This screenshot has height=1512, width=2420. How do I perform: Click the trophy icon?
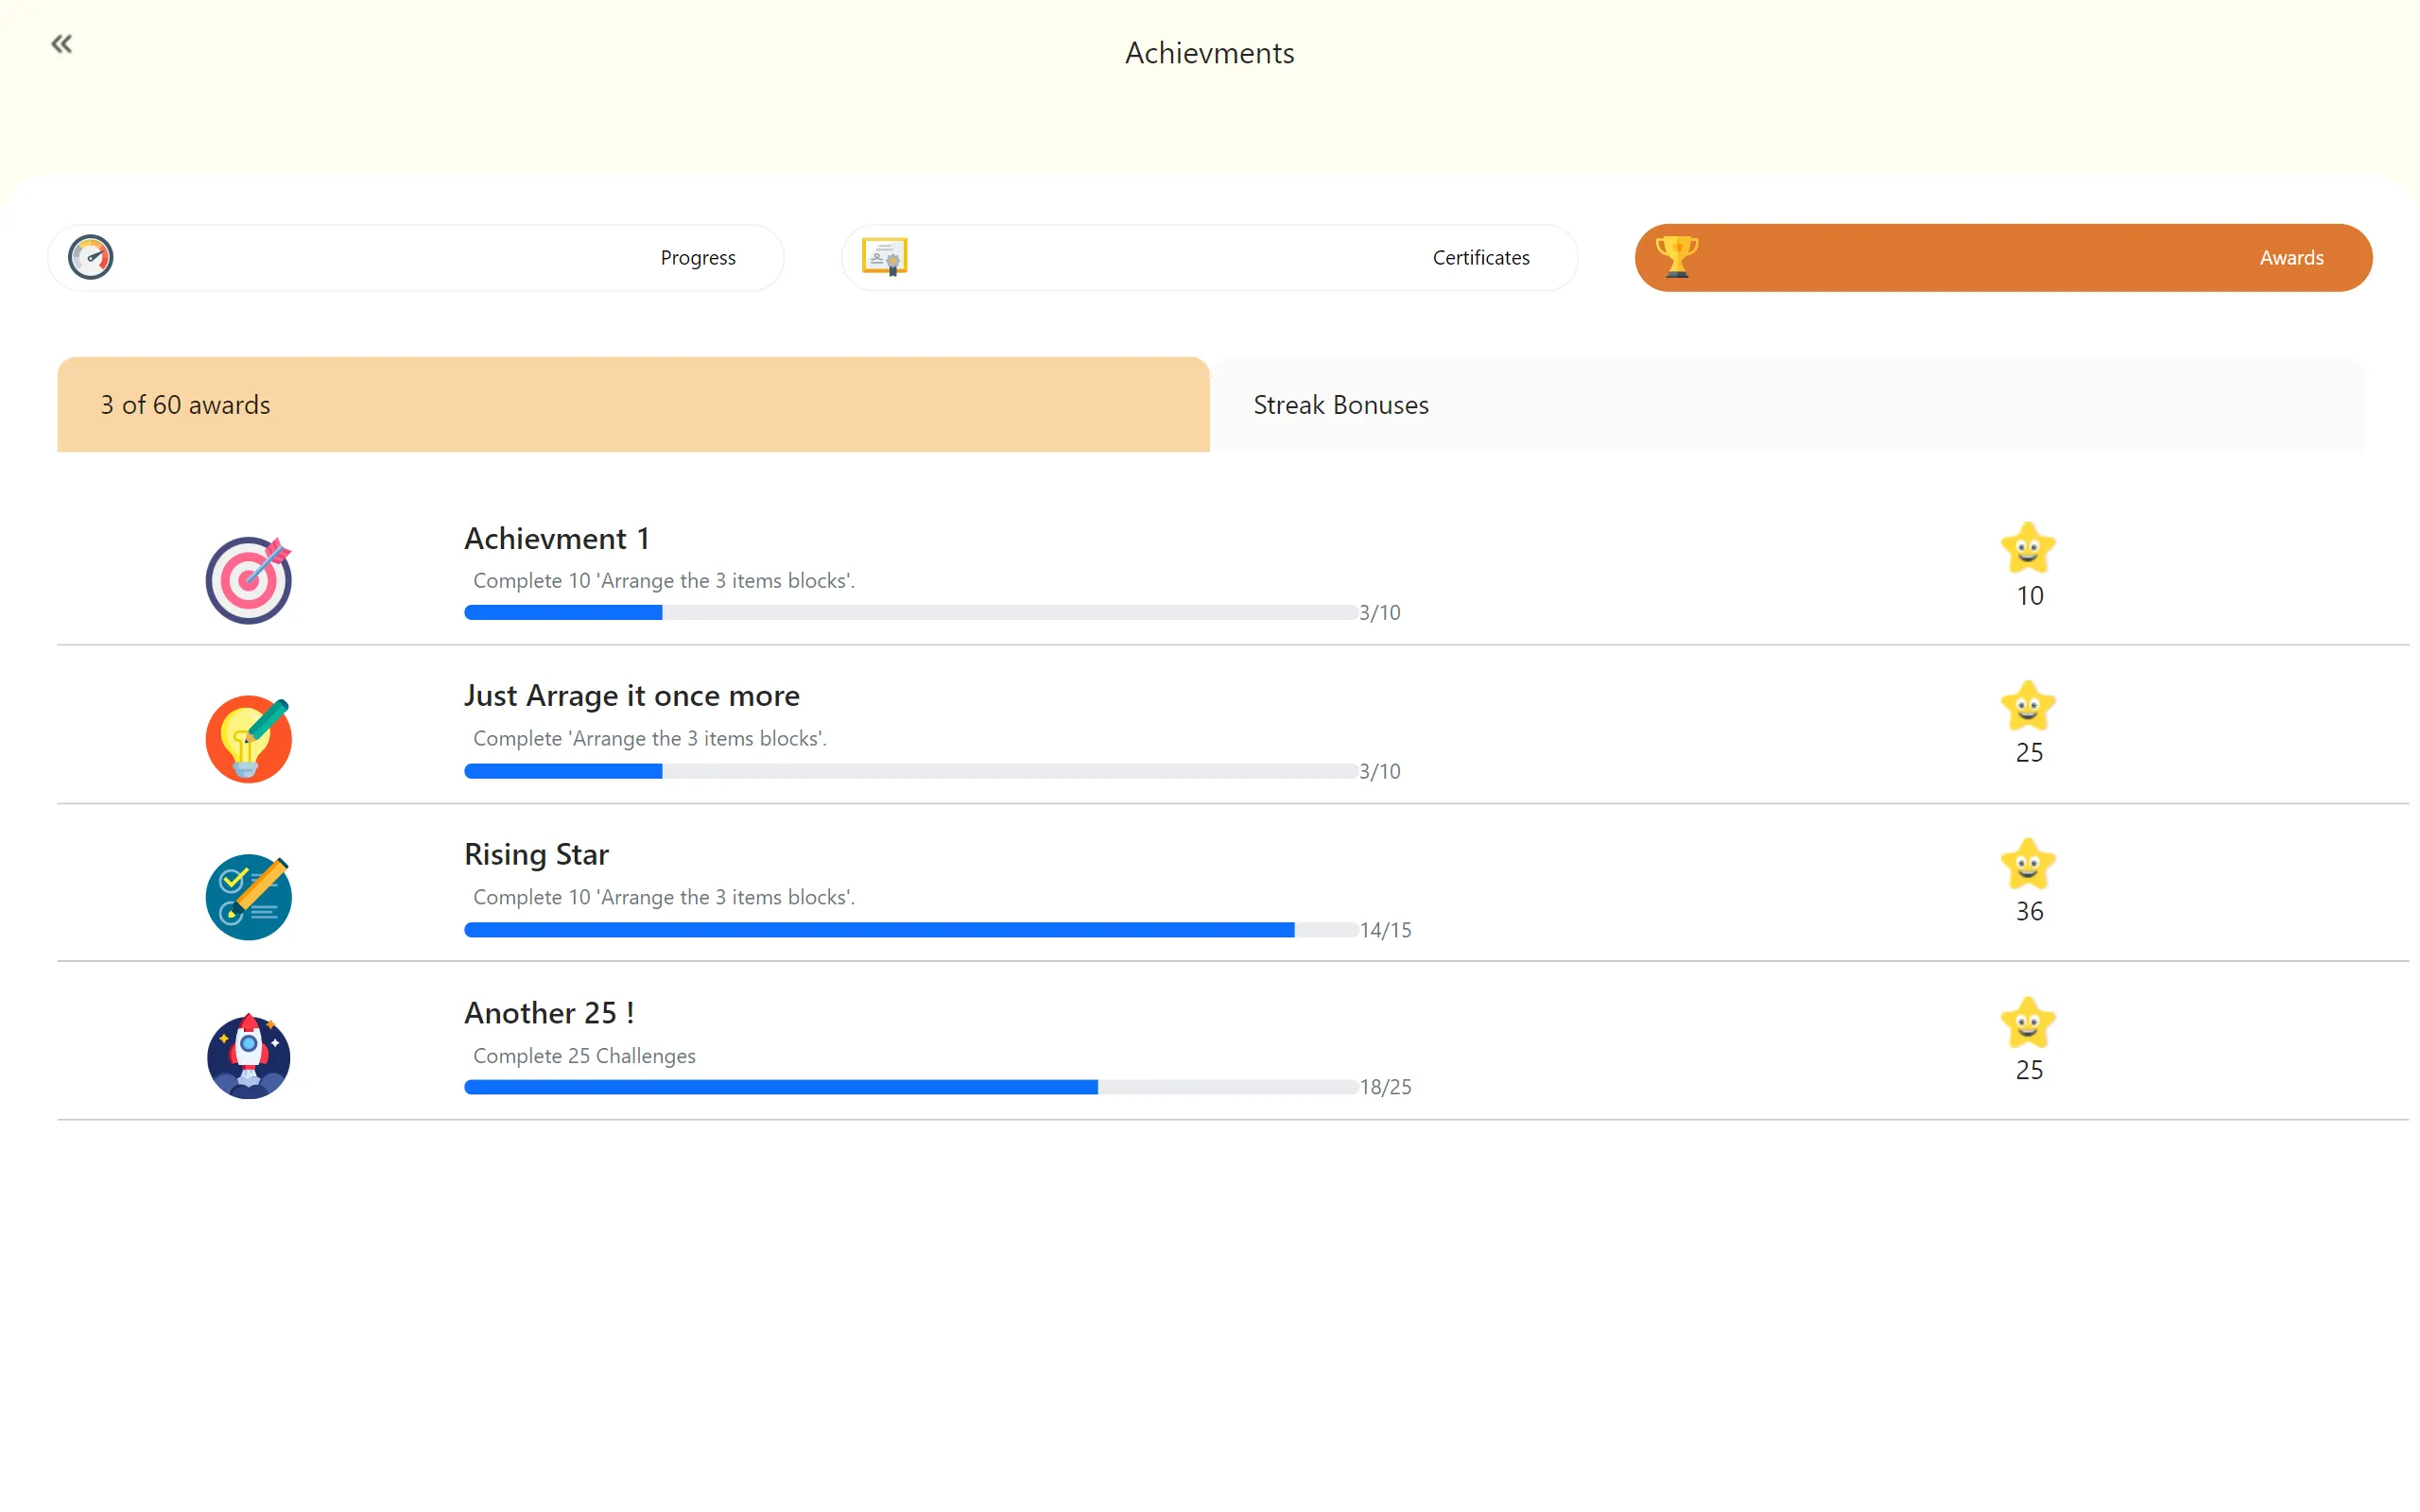click(1677, 257)
